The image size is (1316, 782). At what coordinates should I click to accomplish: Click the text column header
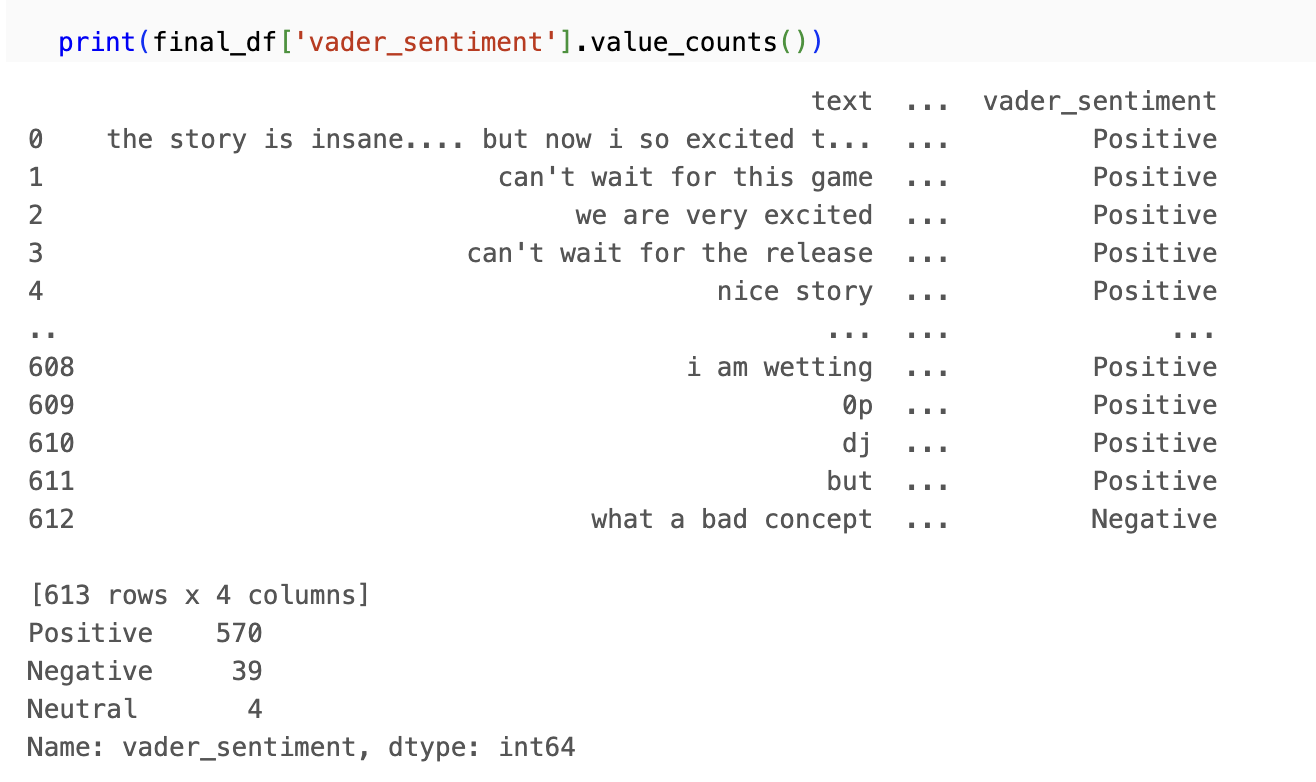tap(841, 101)
